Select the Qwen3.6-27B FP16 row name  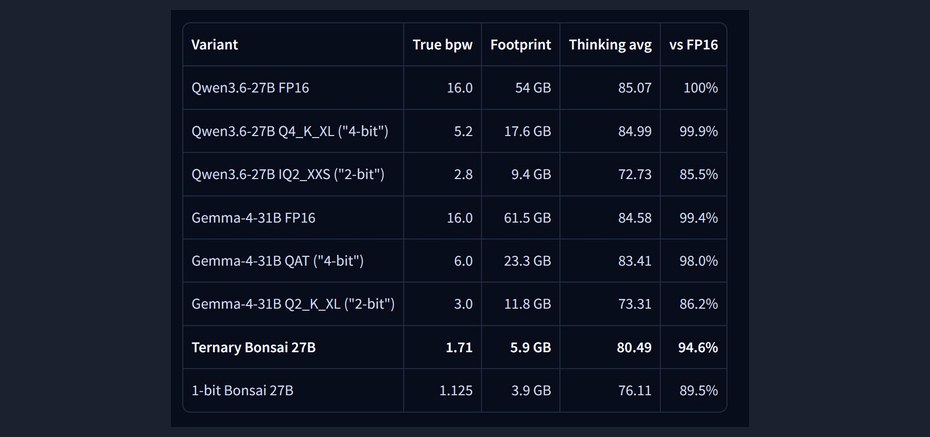click(x=250, y=88)
